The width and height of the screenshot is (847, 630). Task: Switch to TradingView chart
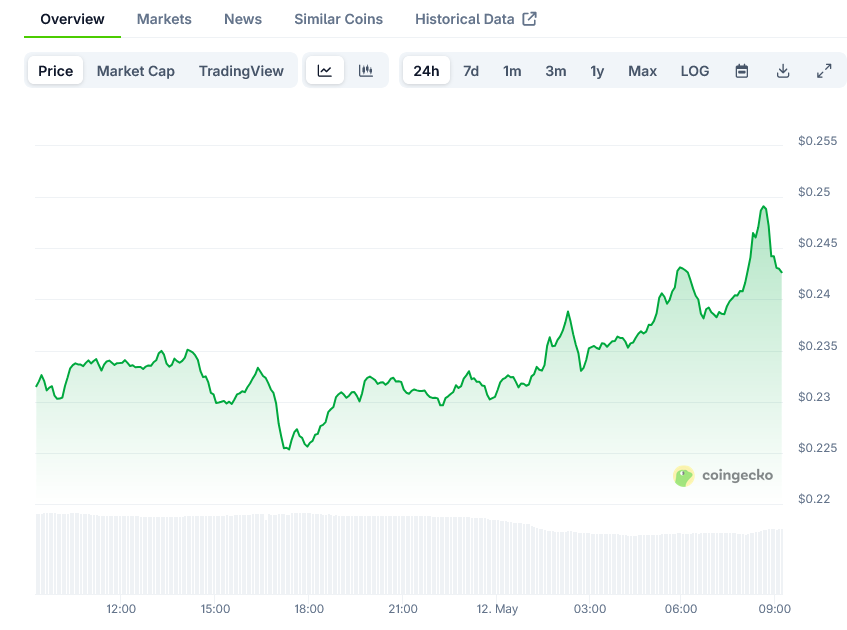pyautogui.click(x=241, y=71)
